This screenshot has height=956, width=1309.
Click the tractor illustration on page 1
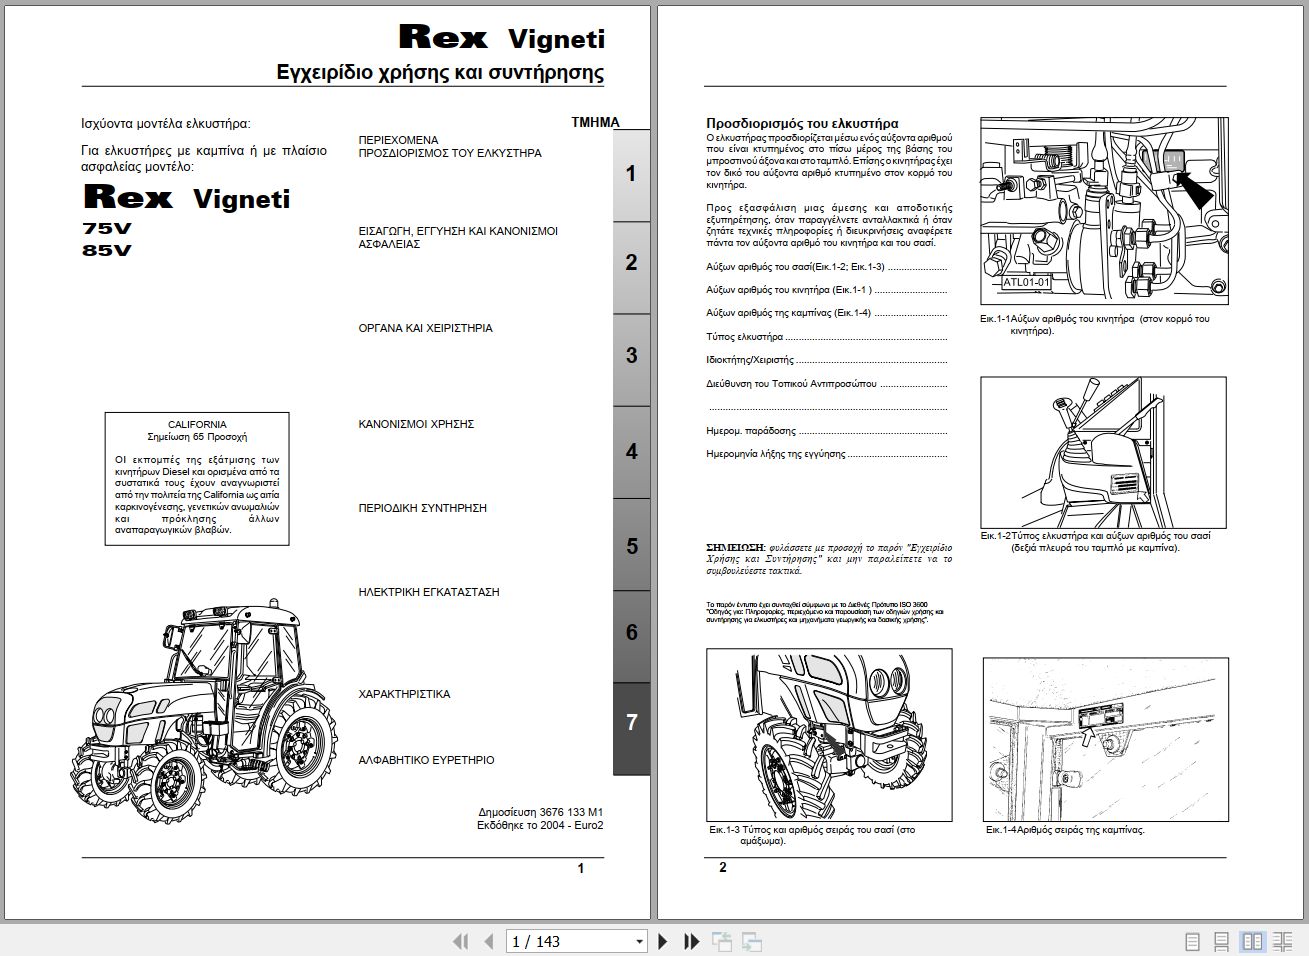click(x=204, y=710)
